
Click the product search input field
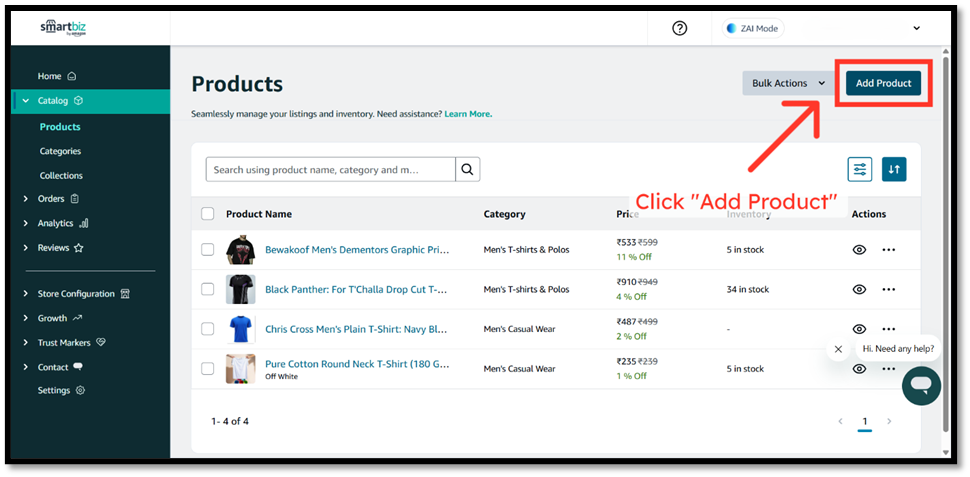(330, 169)
